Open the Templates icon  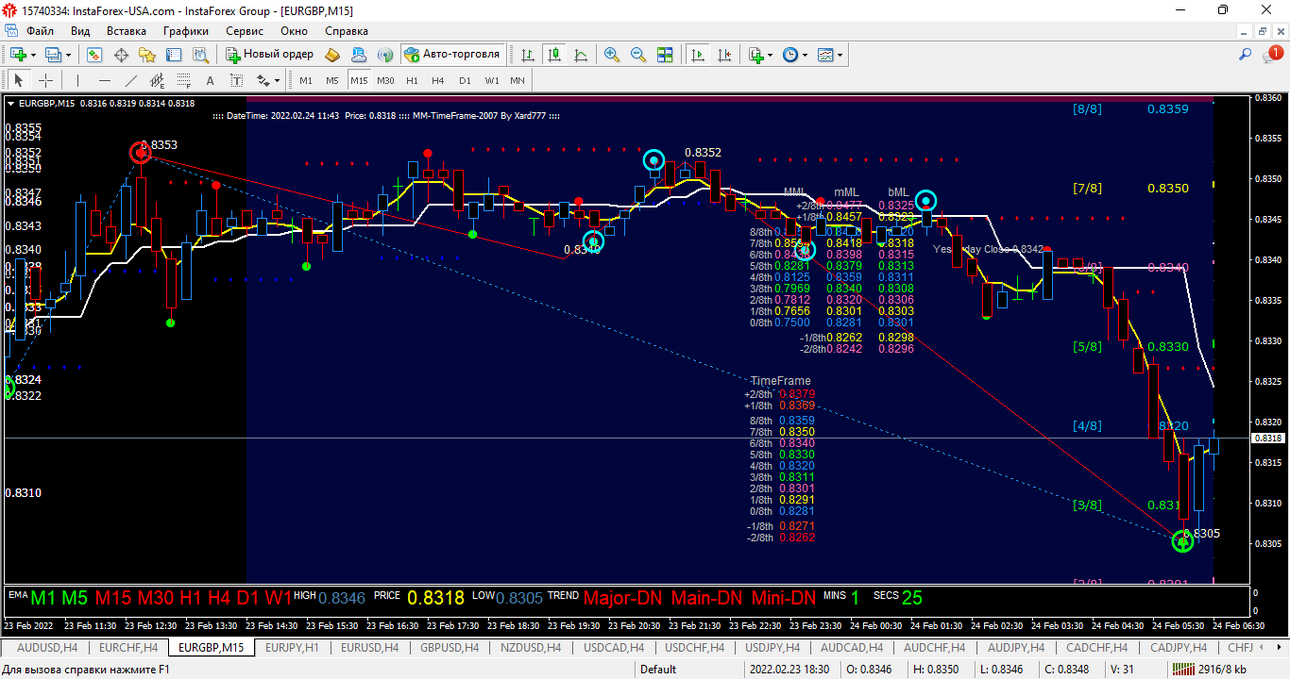coord(825,54)
